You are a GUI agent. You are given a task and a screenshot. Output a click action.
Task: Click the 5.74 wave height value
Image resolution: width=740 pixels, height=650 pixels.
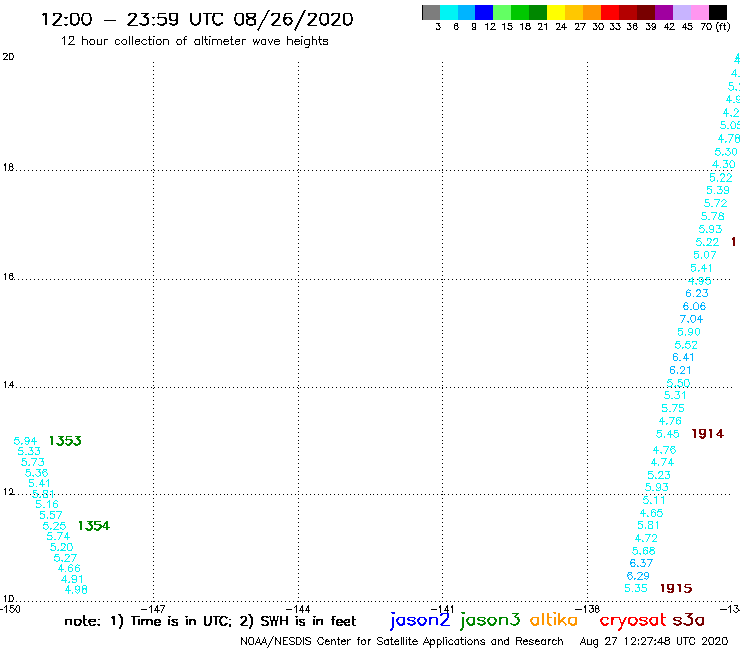tap(58, 536)
